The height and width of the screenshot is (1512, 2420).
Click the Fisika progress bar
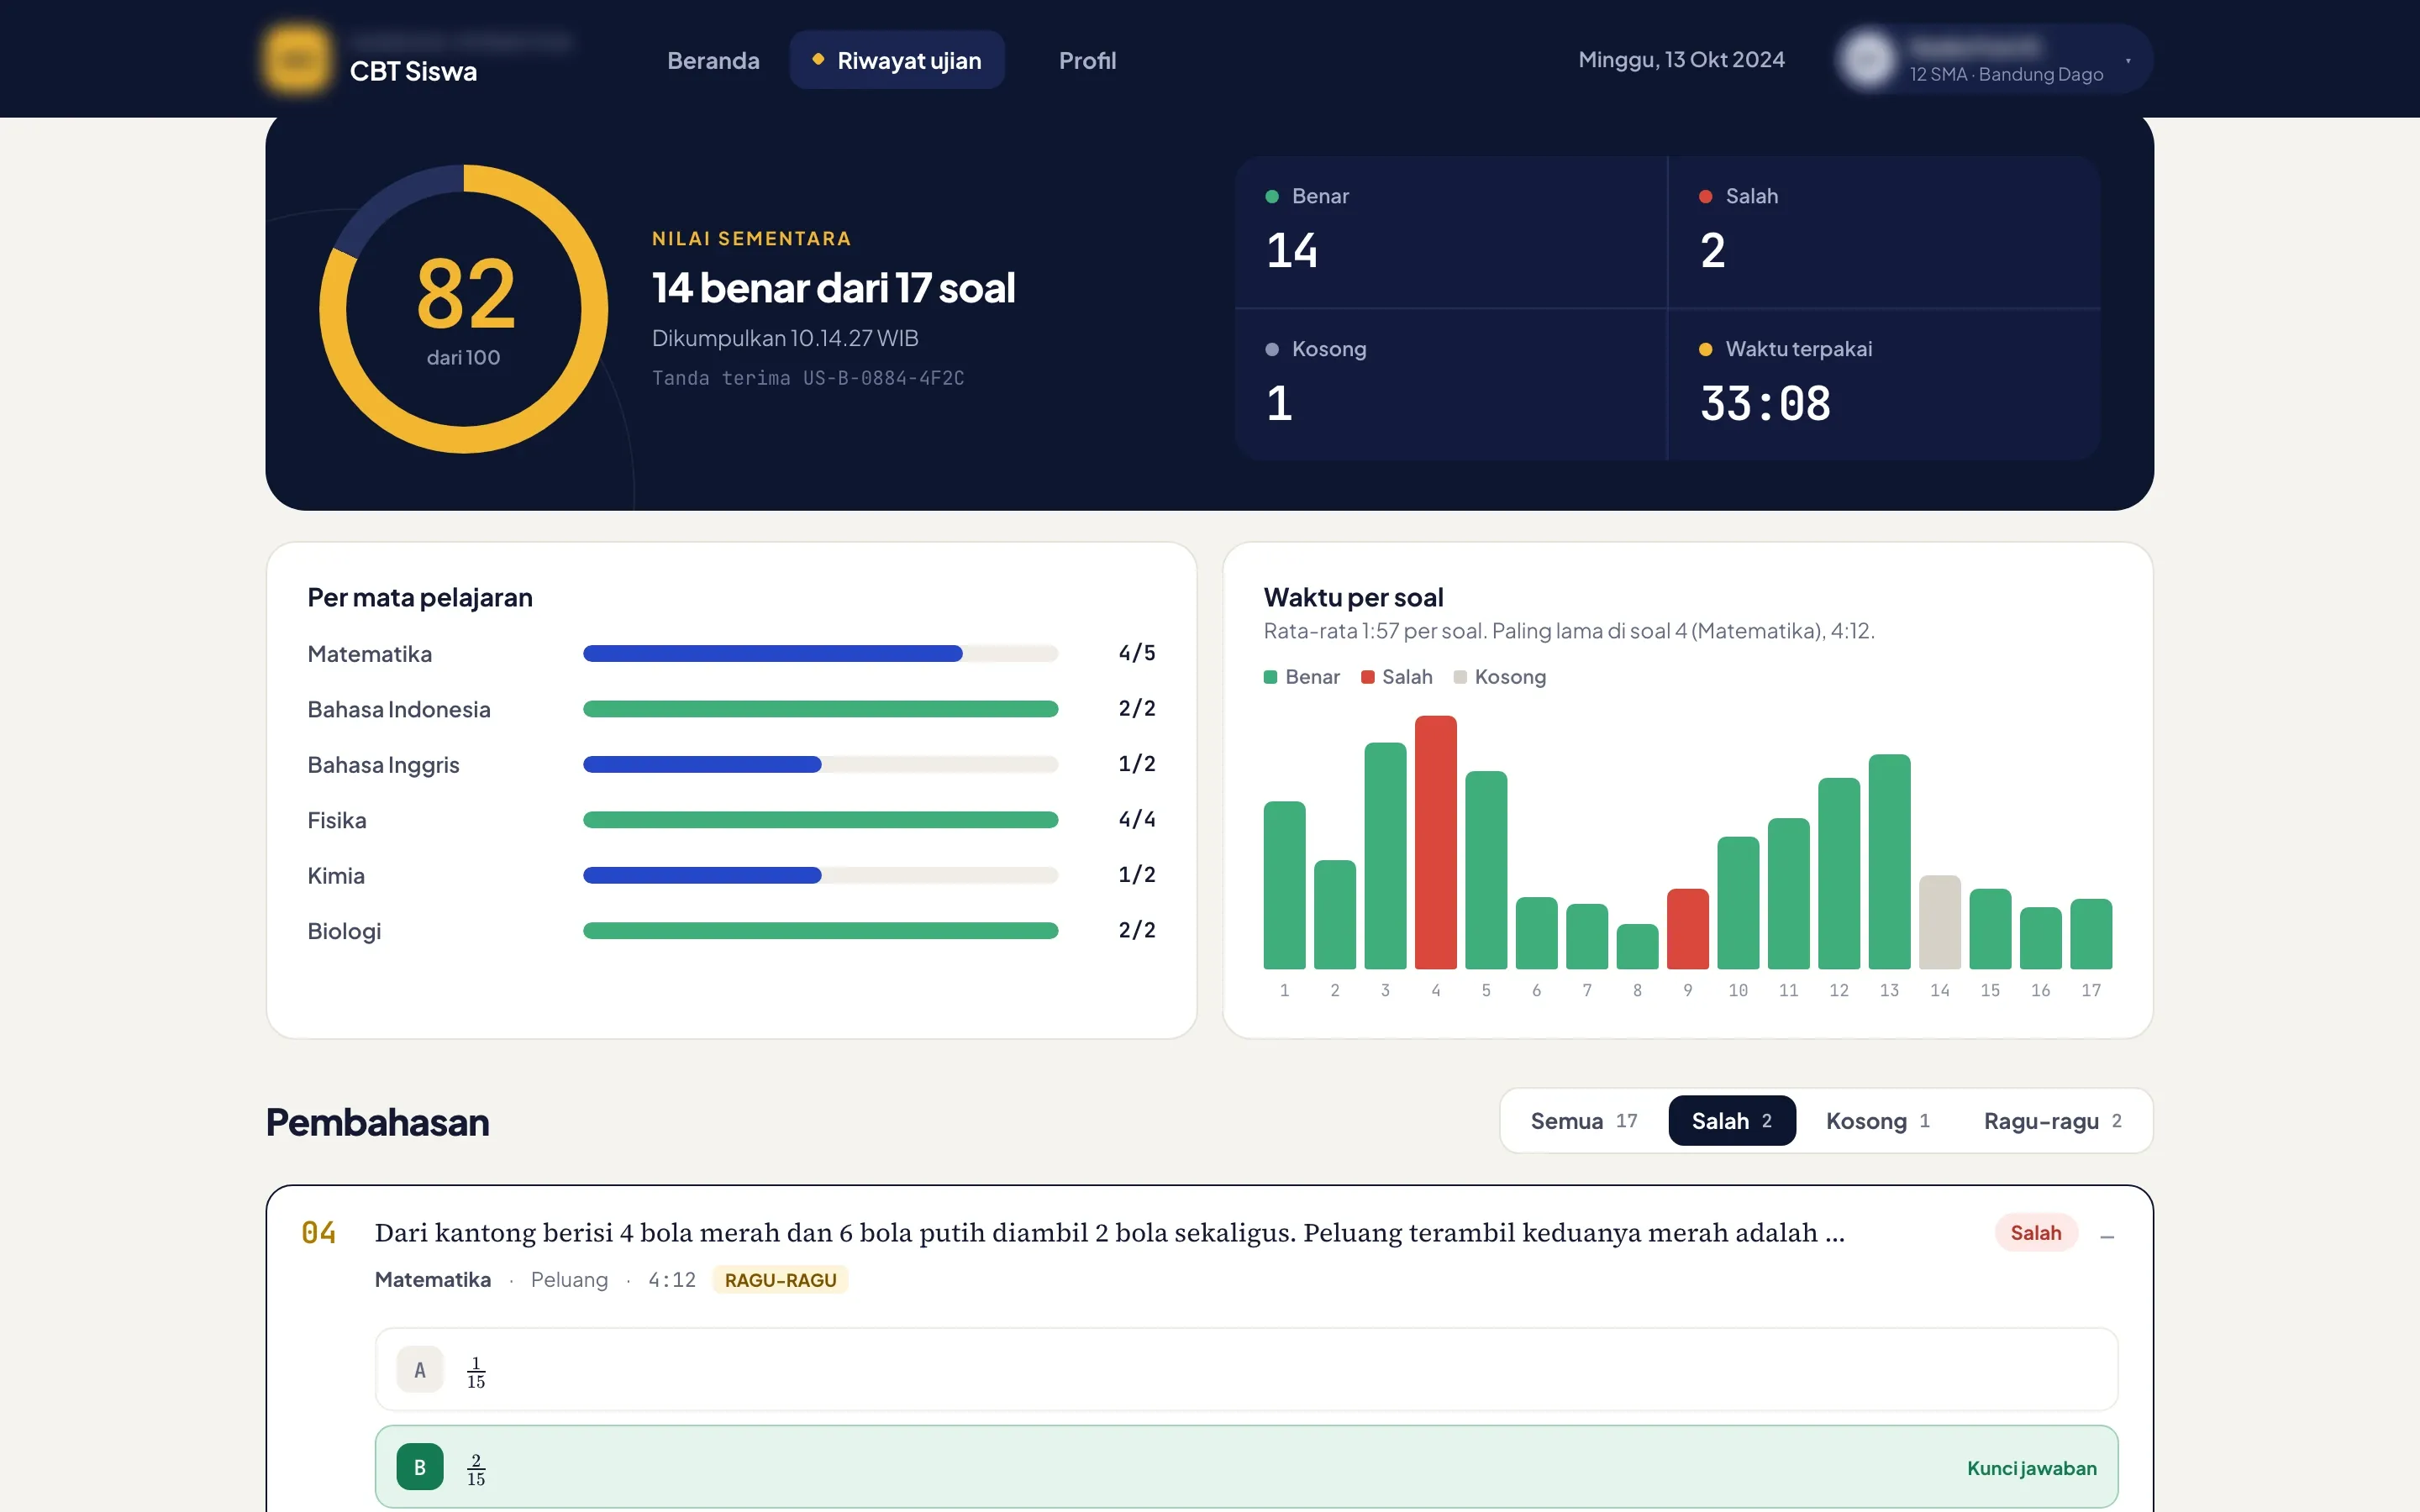820,820
